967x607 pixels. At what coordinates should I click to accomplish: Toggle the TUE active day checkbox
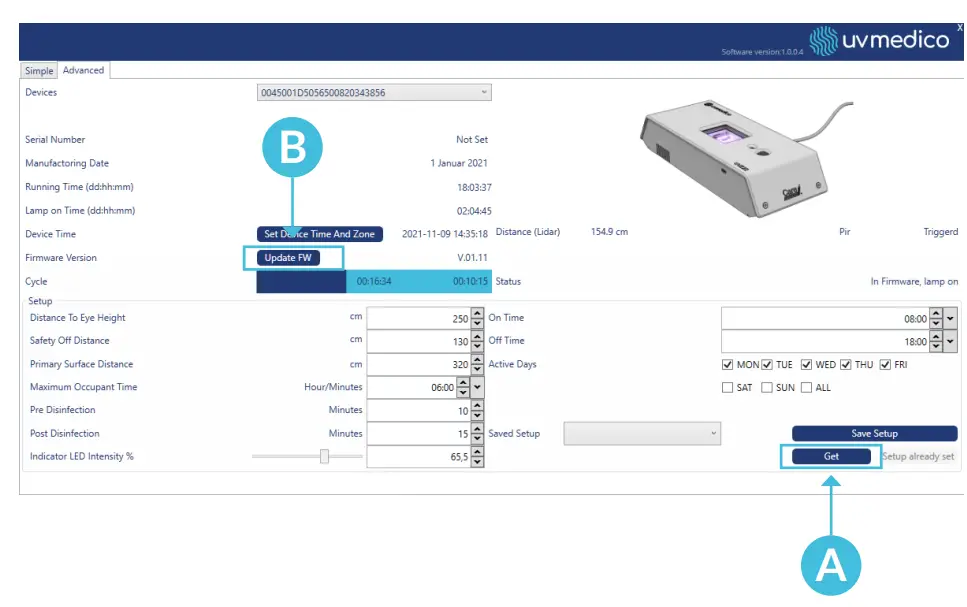pos(767,365)
